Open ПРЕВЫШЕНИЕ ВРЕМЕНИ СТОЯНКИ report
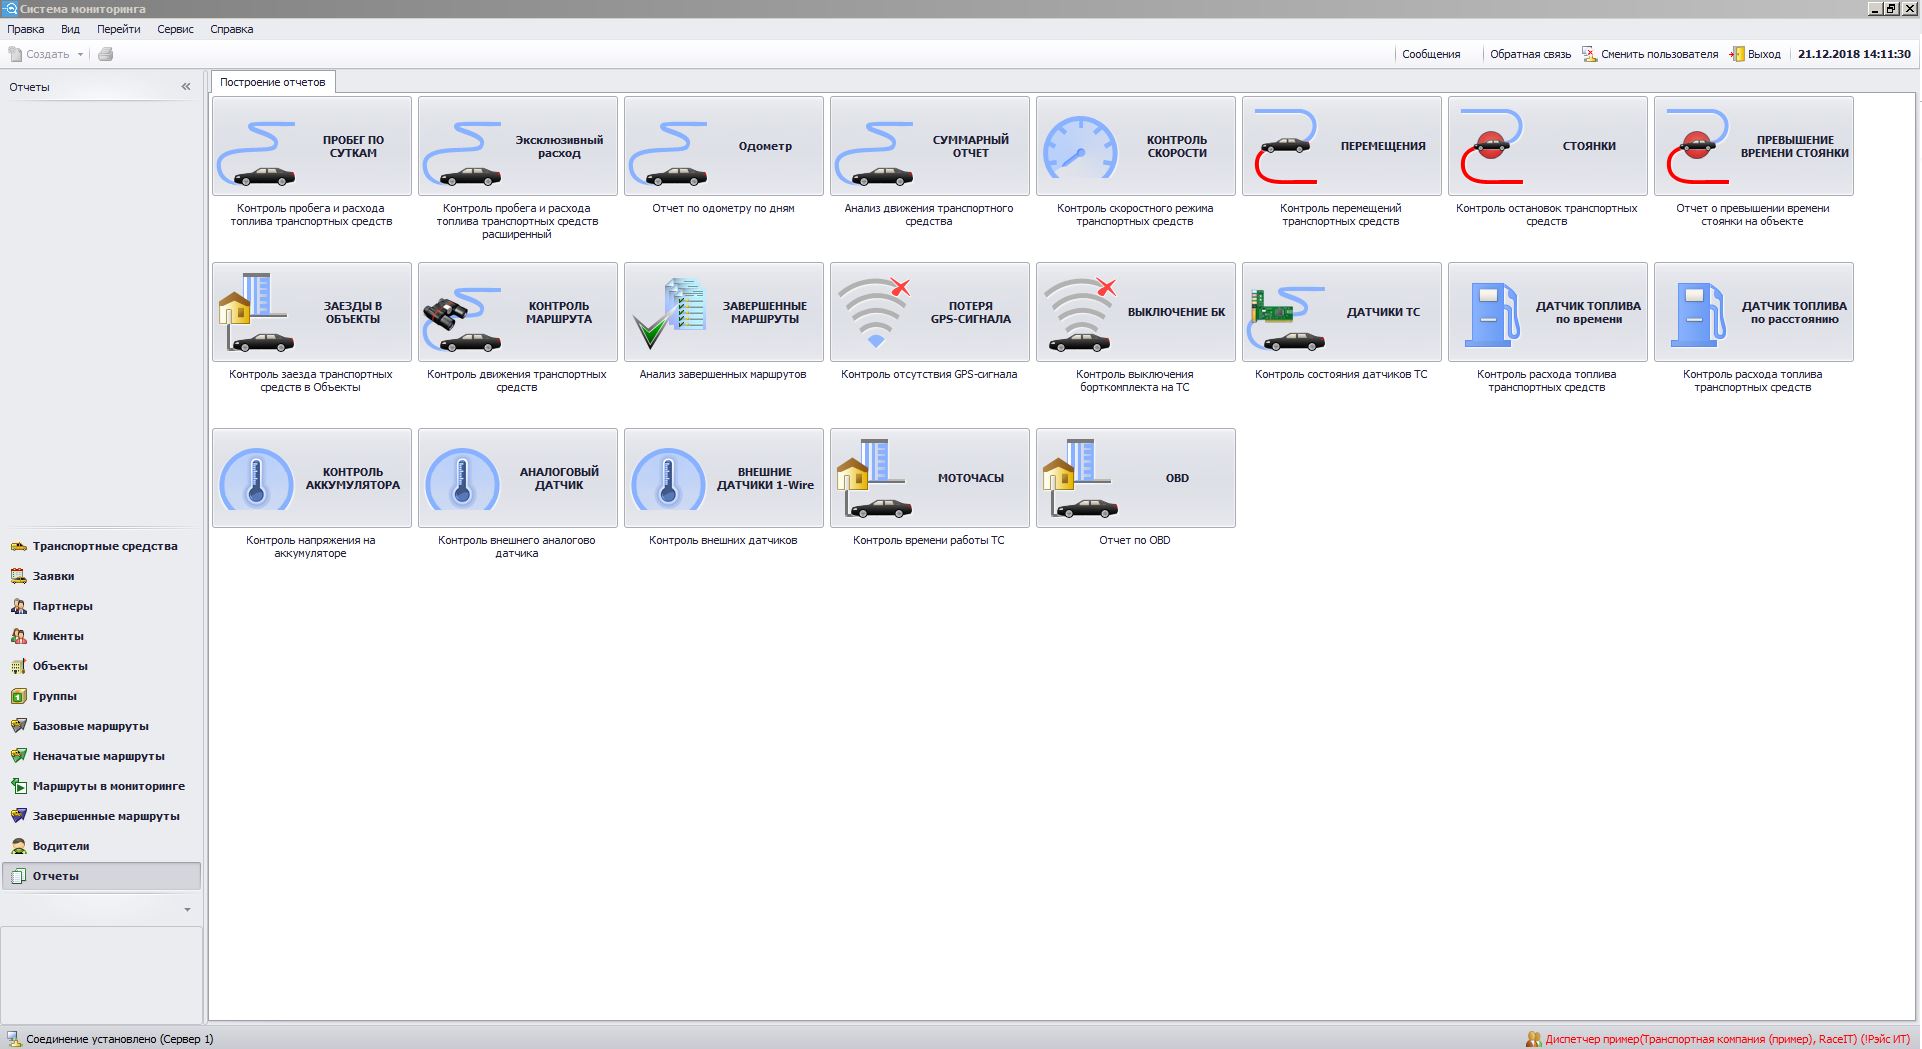The width and height of the screenshot is (1922, 1049). (x=1754, y=146)
